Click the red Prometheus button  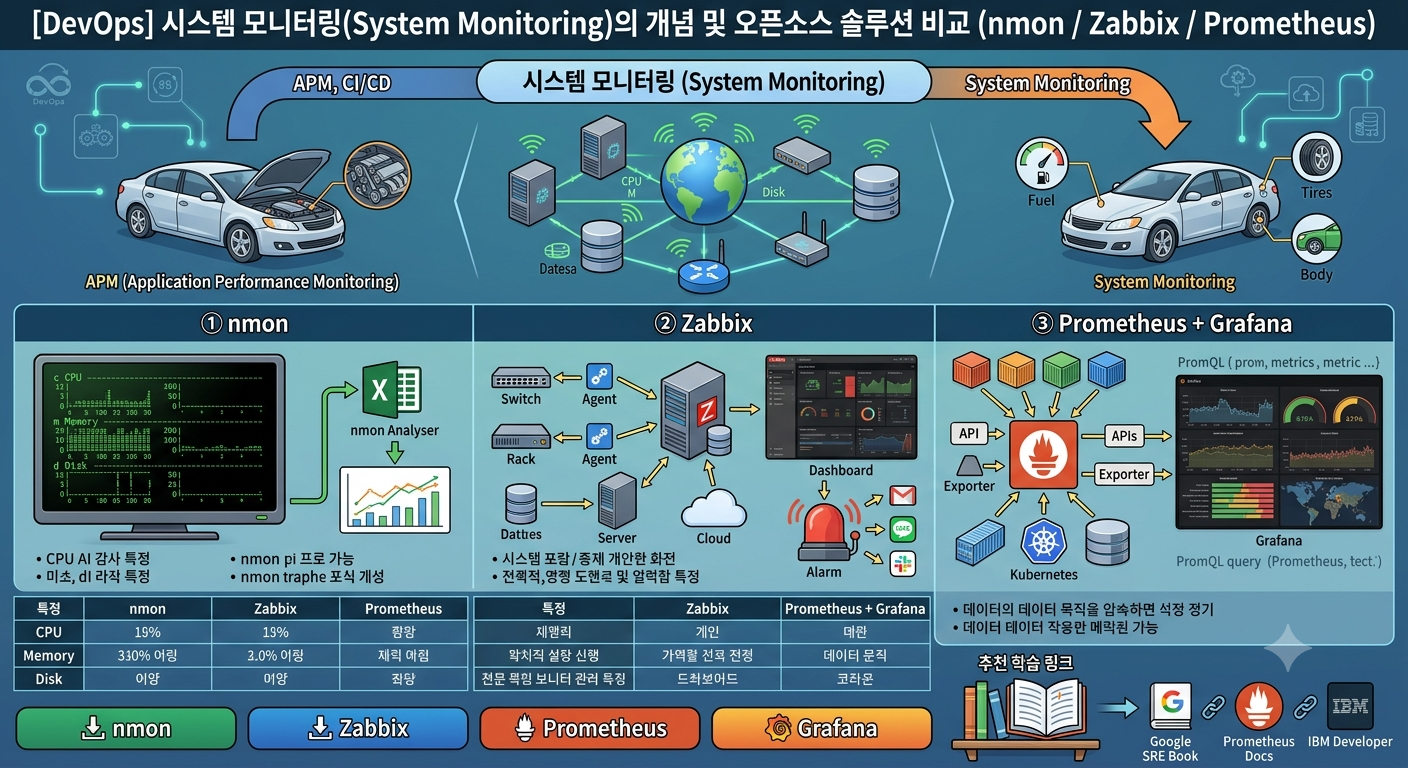pyautogui.click(x=589, y=728)
